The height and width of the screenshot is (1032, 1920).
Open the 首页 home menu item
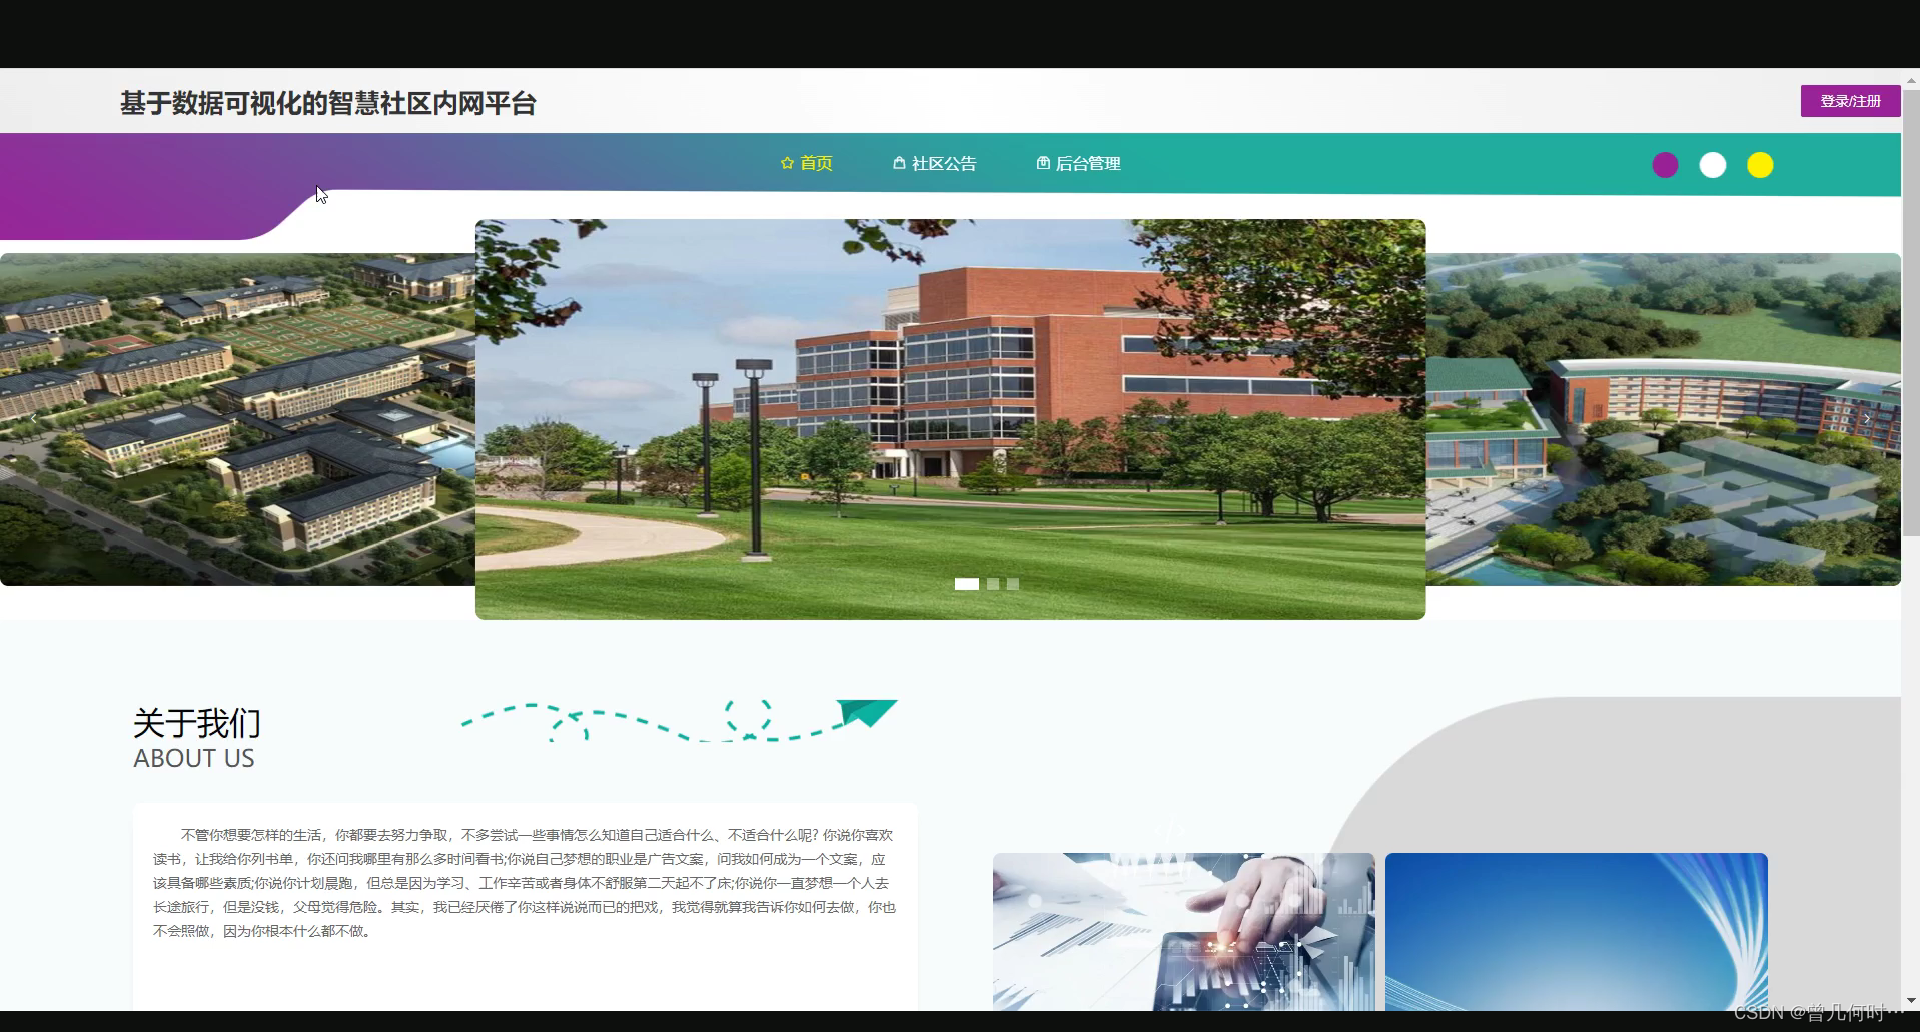click(806, 163)
